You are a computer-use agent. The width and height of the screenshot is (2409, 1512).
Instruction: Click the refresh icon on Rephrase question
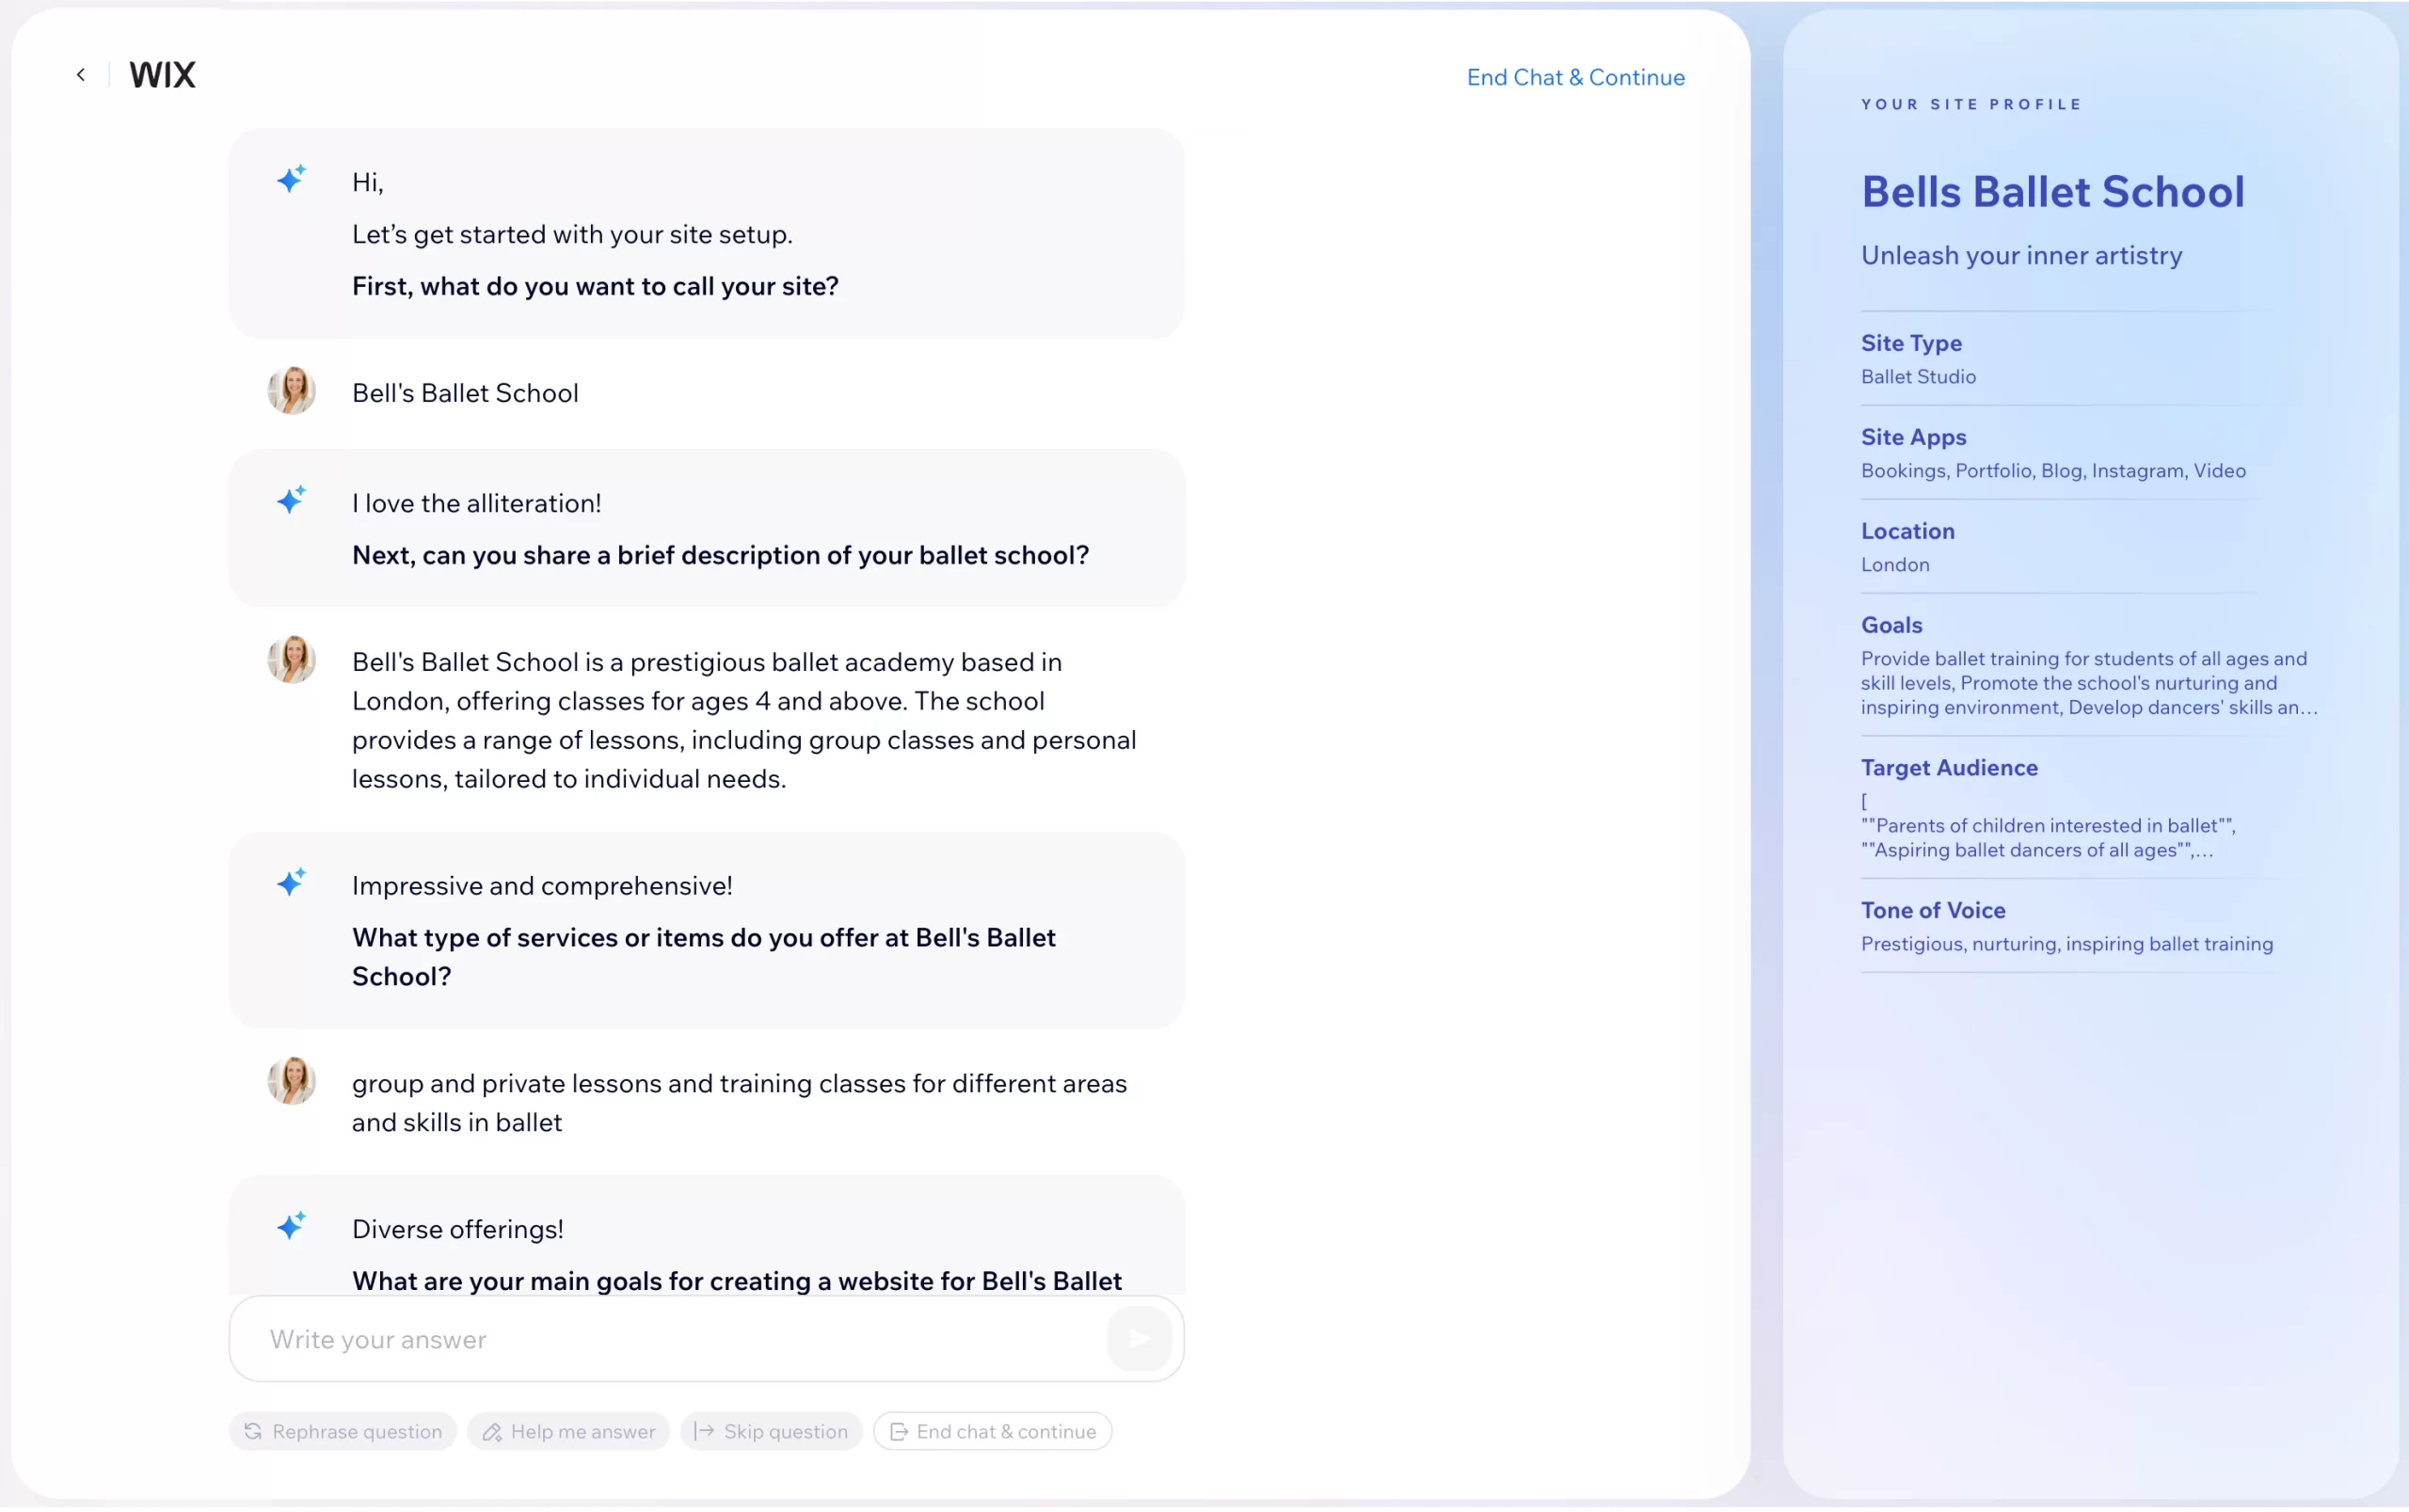252,1430
